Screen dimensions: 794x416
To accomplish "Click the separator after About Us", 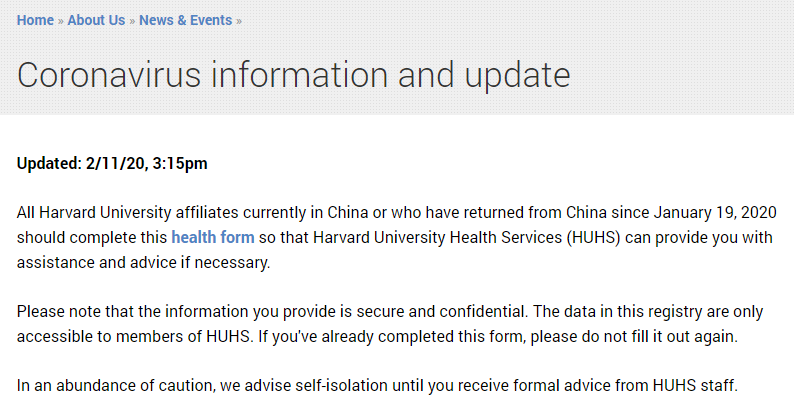I will (x=132, y=20).
